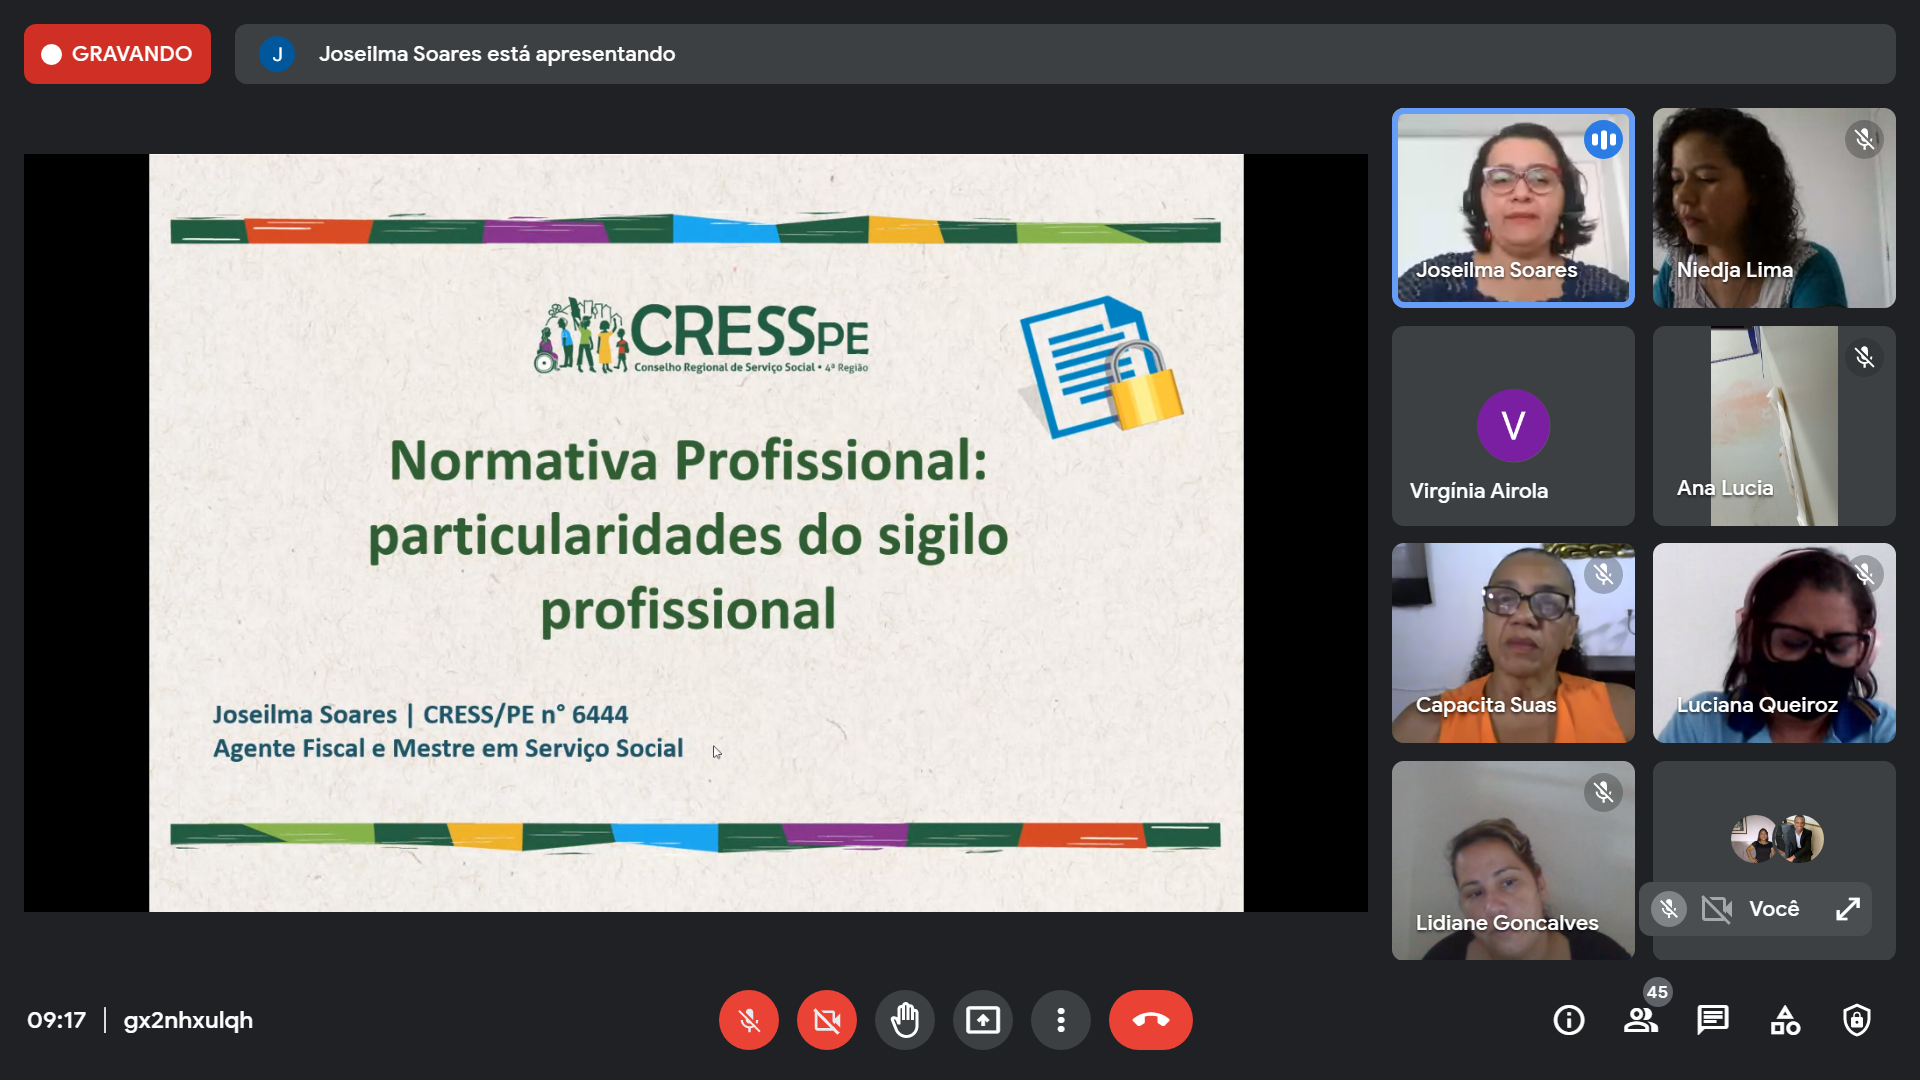The height and width of the screenshot is (1080, 1920).
Task: Open the More options three-dot menu
Action: (x=1060, y=1020)
